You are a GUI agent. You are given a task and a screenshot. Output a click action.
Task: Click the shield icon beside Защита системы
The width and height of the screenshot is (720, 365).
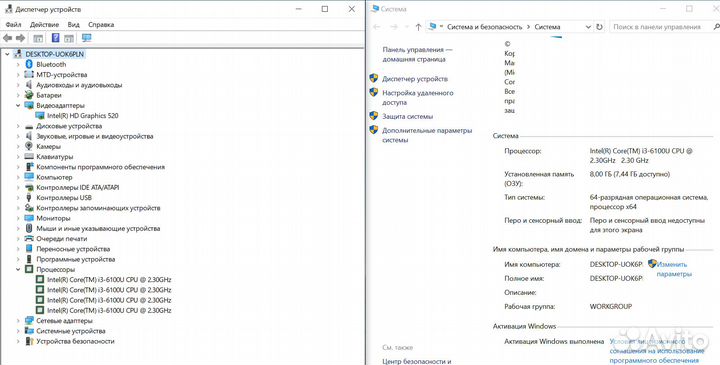(x=374, y=116)
